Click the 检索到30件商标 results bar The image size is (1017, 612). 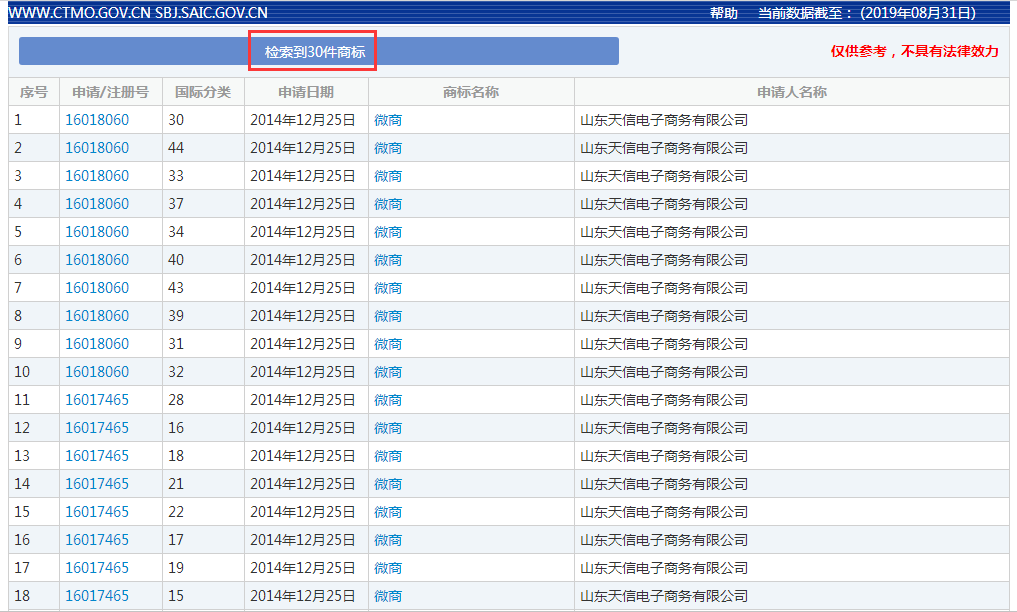tap(318, 51)
